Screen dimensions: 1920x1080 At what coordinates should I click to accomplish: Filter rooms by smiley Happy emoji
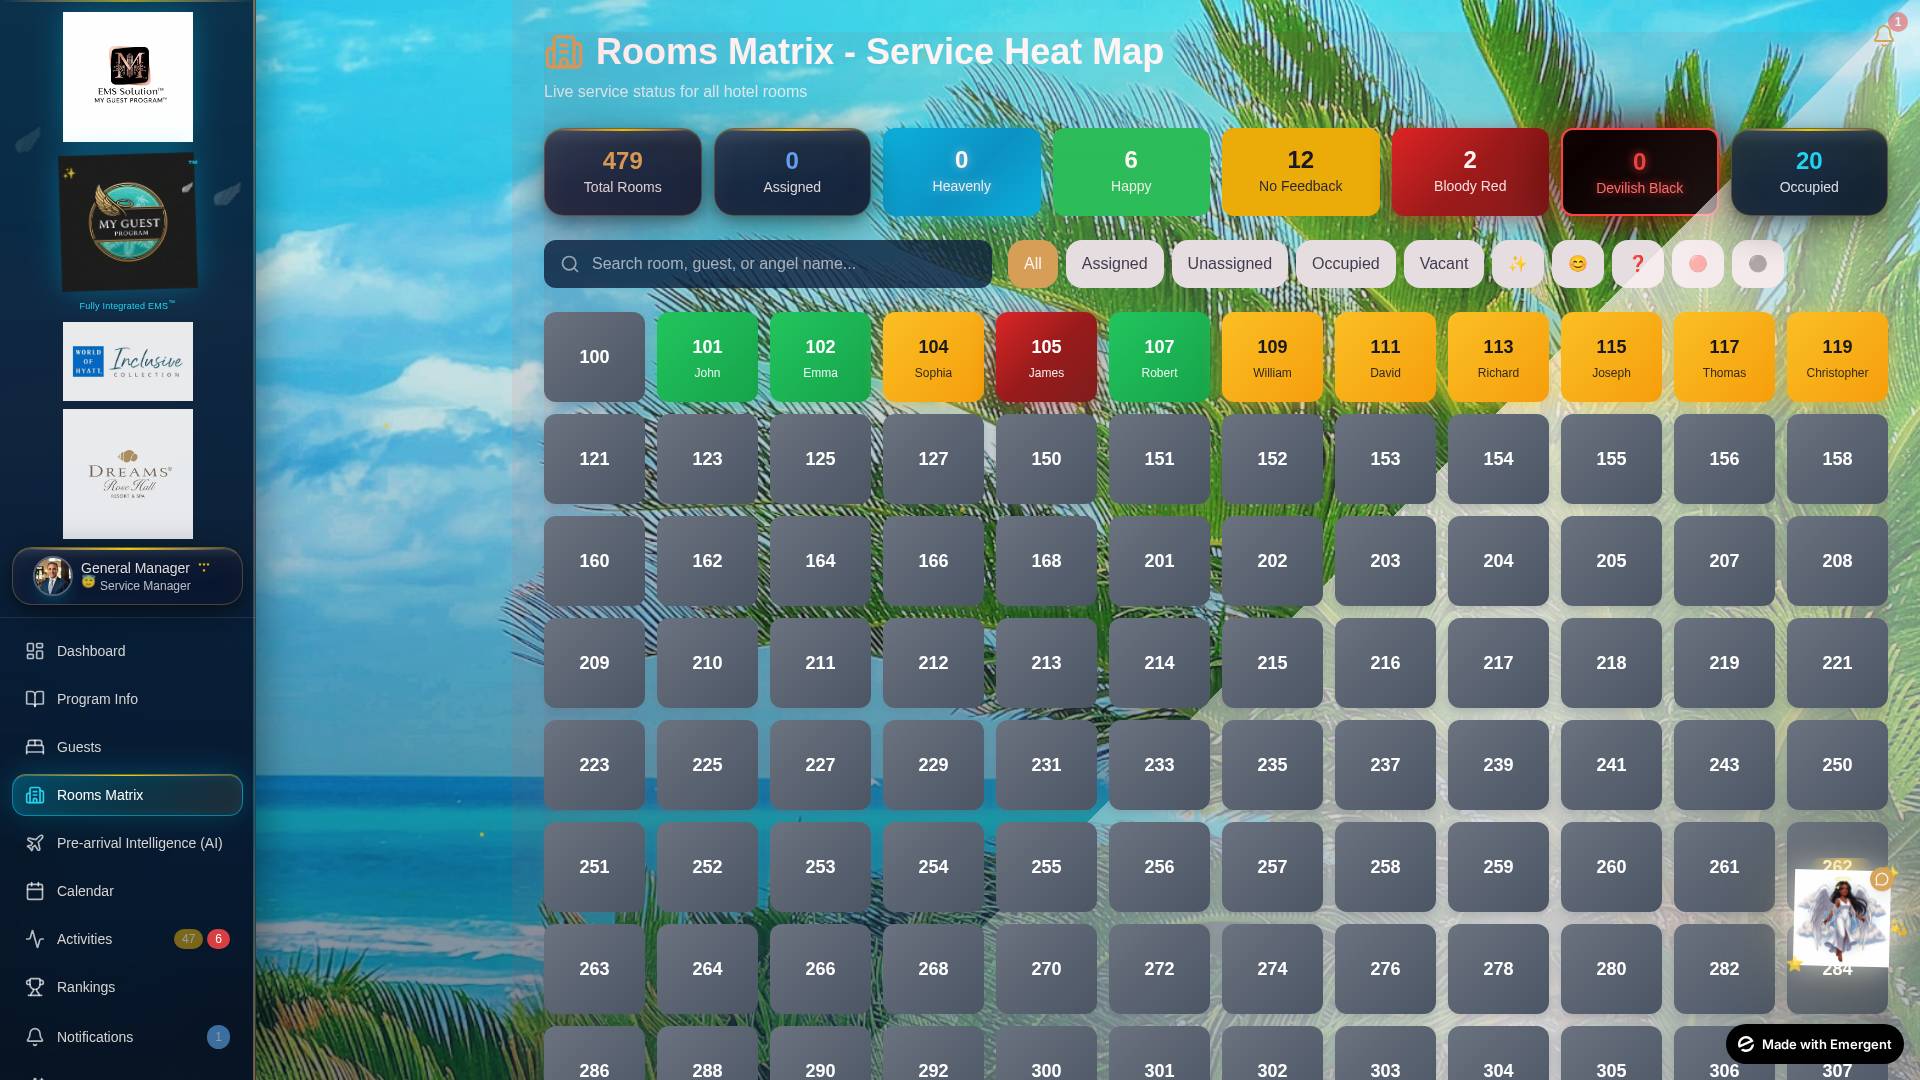tap(1577, 264)
